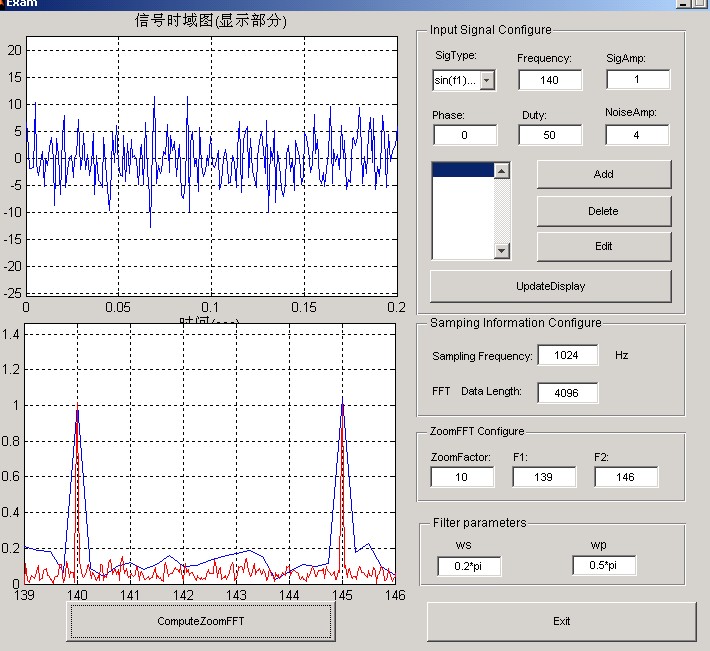
Task: Click the Duty input field showing 50
Action: click(x=550, y=135)
